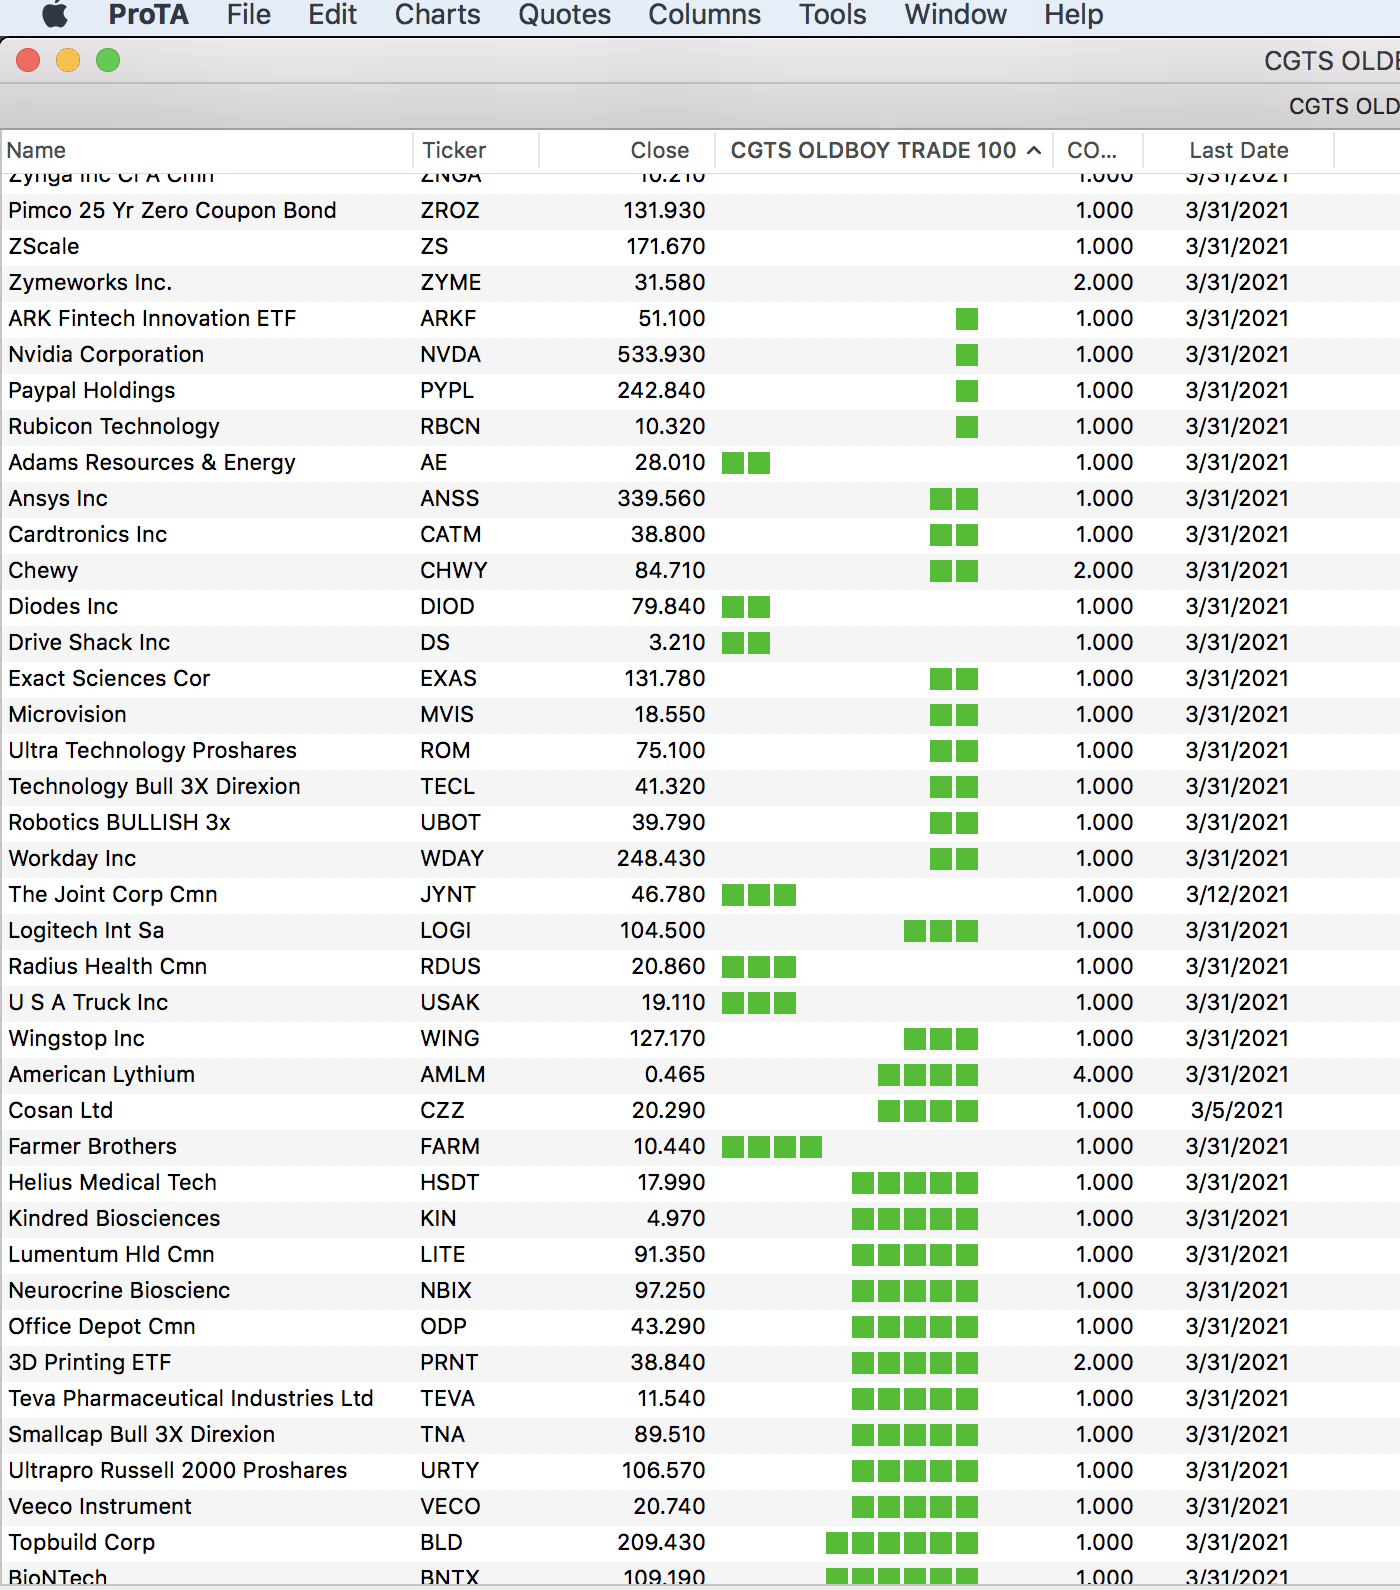Click the 4.000 value for American Lythium

click(x=1104, y=1075)
